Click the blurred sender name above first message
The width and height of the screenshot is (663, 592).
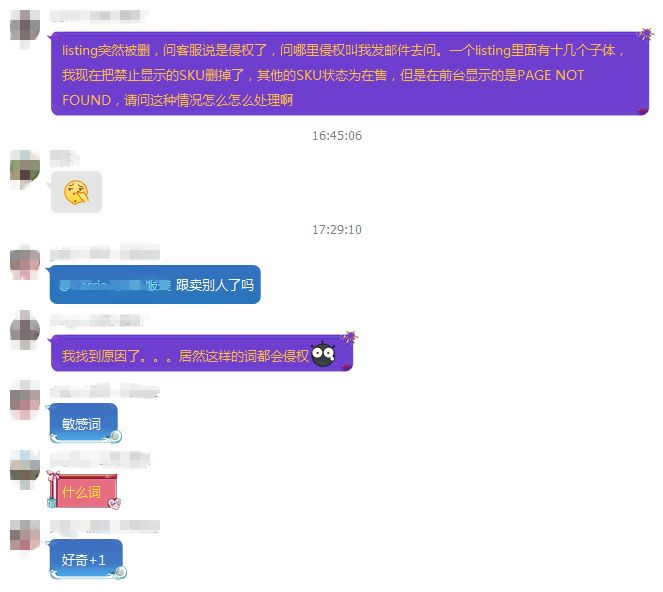99,16
